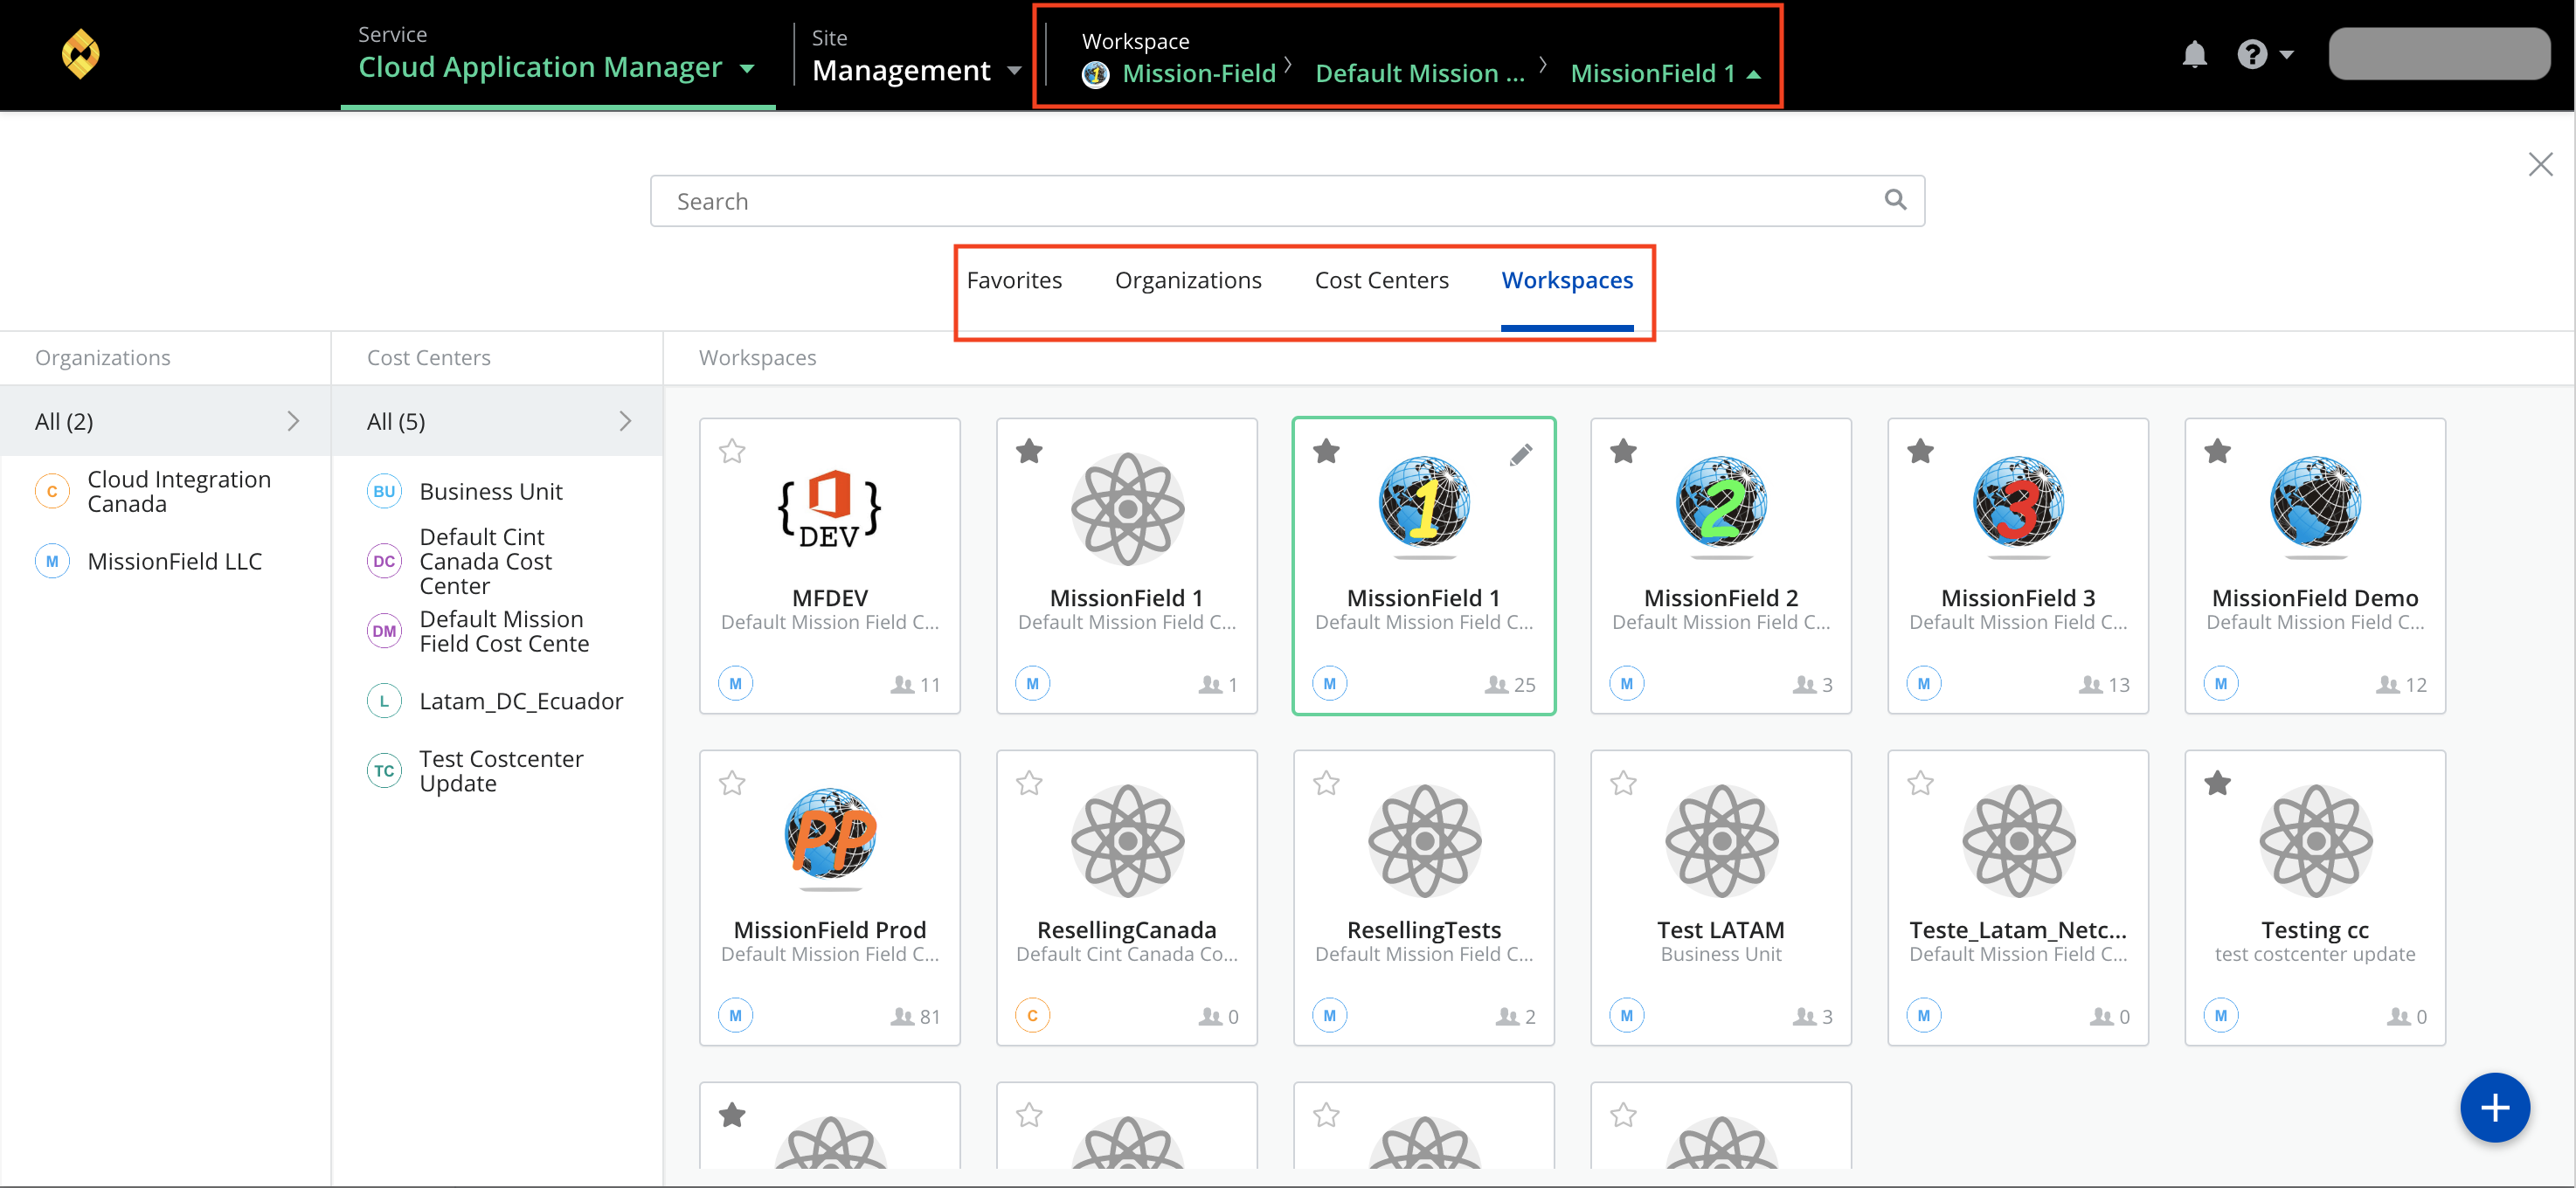This screenshot has width=2576, height=1188.
Task: Open ResellingCanada atom icon
Action: [x=1127, y=840]
